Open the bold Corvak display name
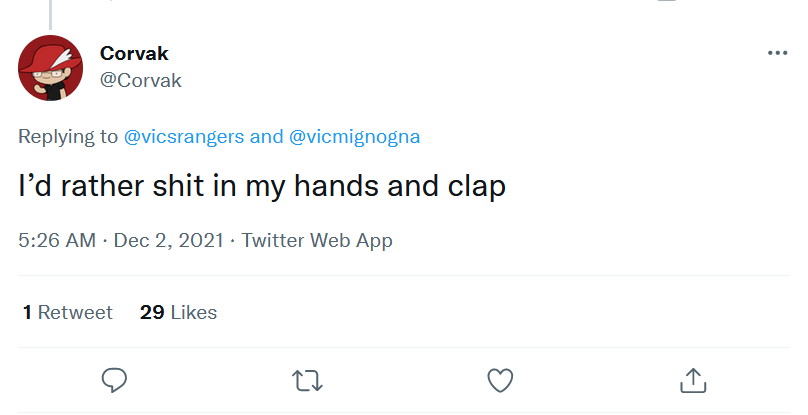Viewport: 808px width, 415px height. click(x=134, y=53)
